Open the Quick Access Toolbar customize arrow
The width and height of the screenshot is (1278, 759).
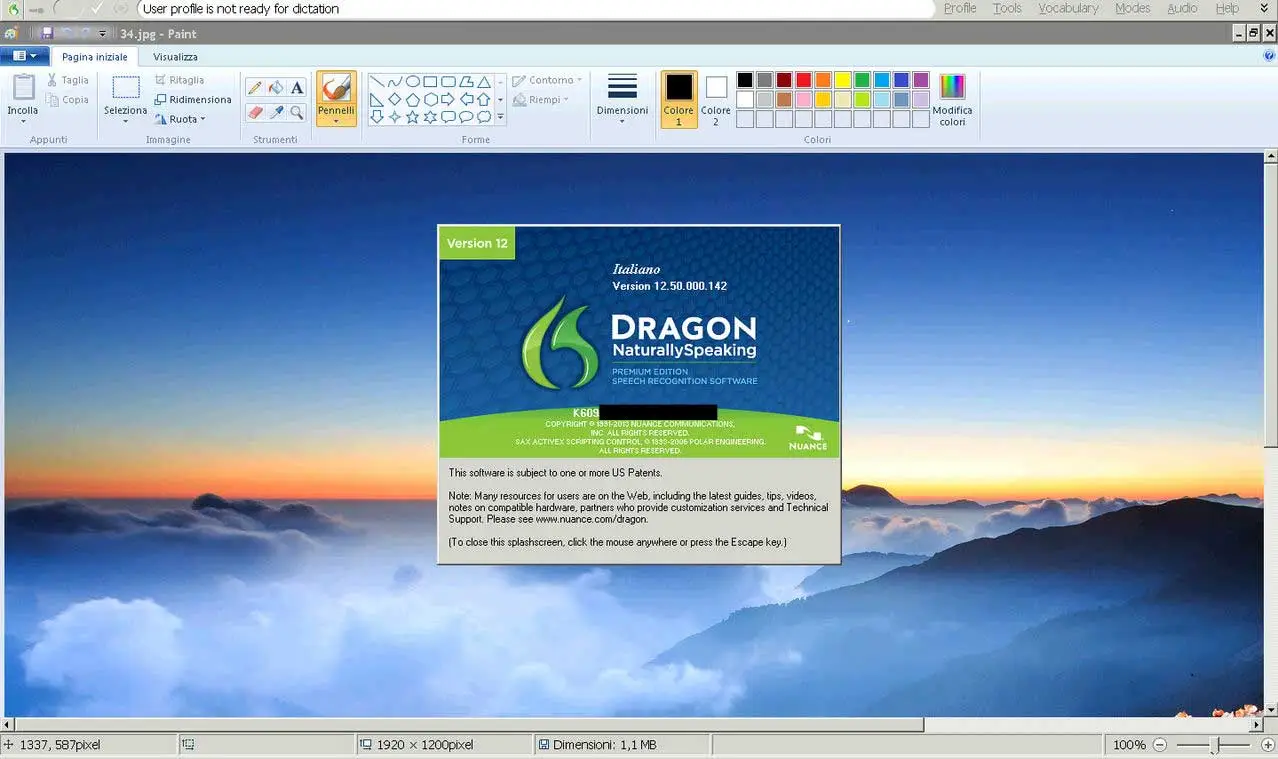tap(102, 34)
